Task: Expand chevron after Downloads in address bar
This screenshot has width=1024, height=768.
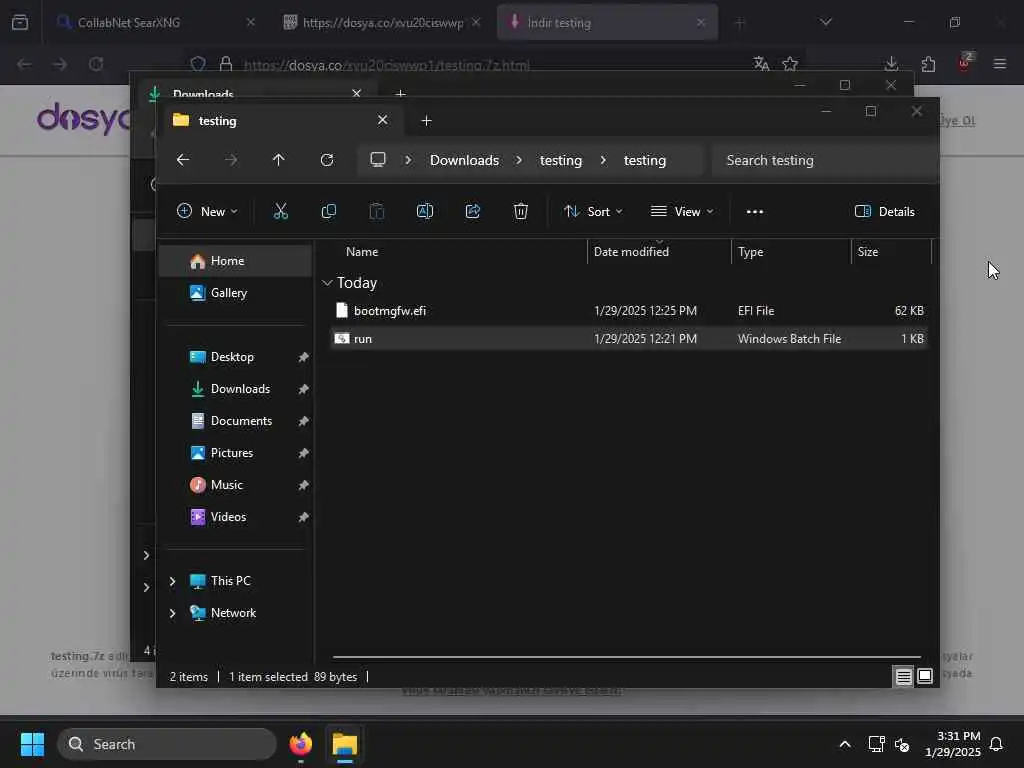Action: tap(519, 160)
